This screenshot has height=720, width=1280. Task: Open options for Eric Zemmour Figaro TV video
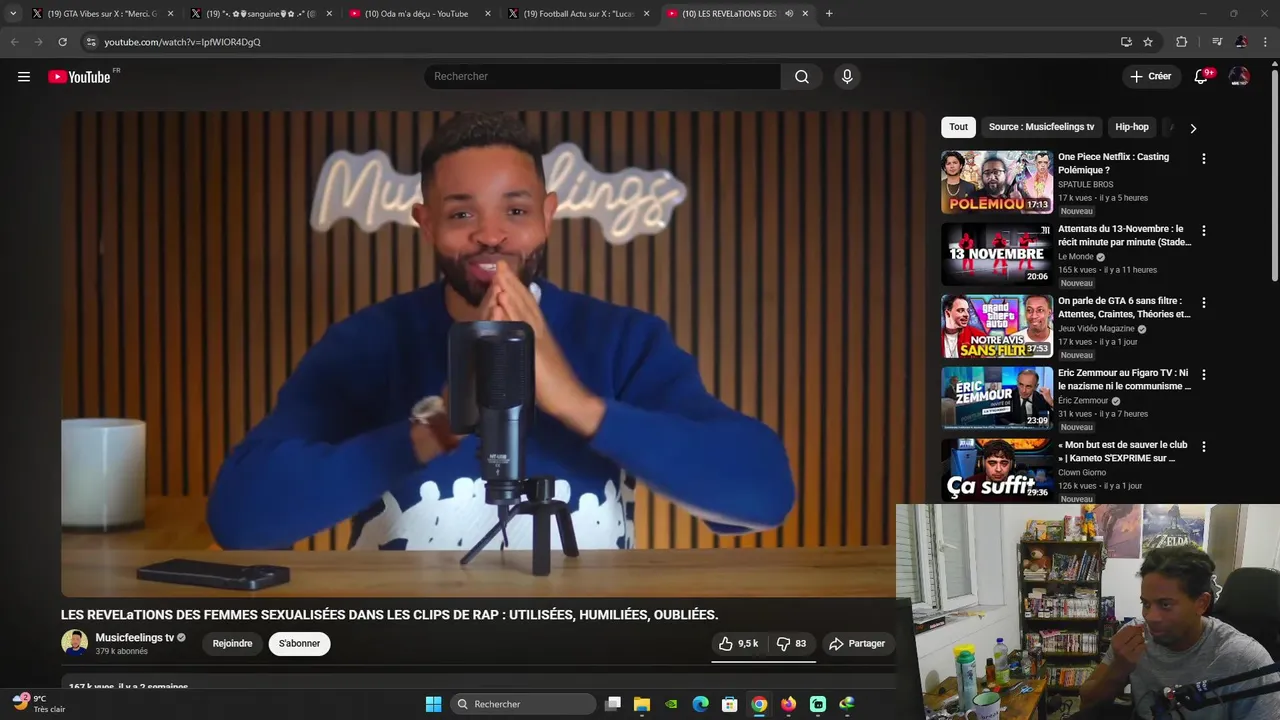tap(1204, 375)
